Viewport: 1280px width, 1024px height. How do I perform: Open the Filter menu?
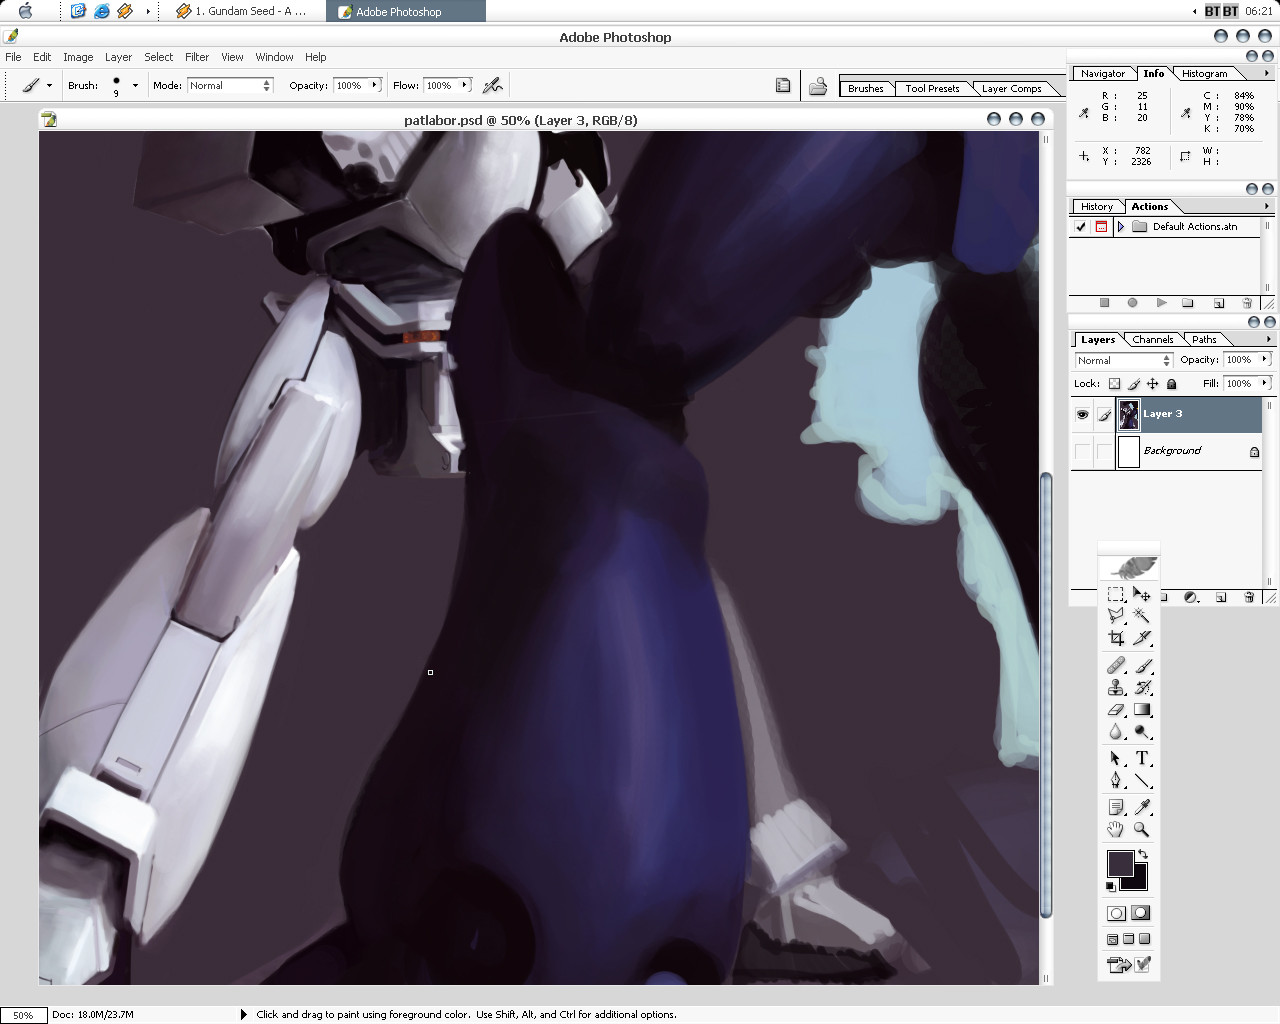coord(197,57)
